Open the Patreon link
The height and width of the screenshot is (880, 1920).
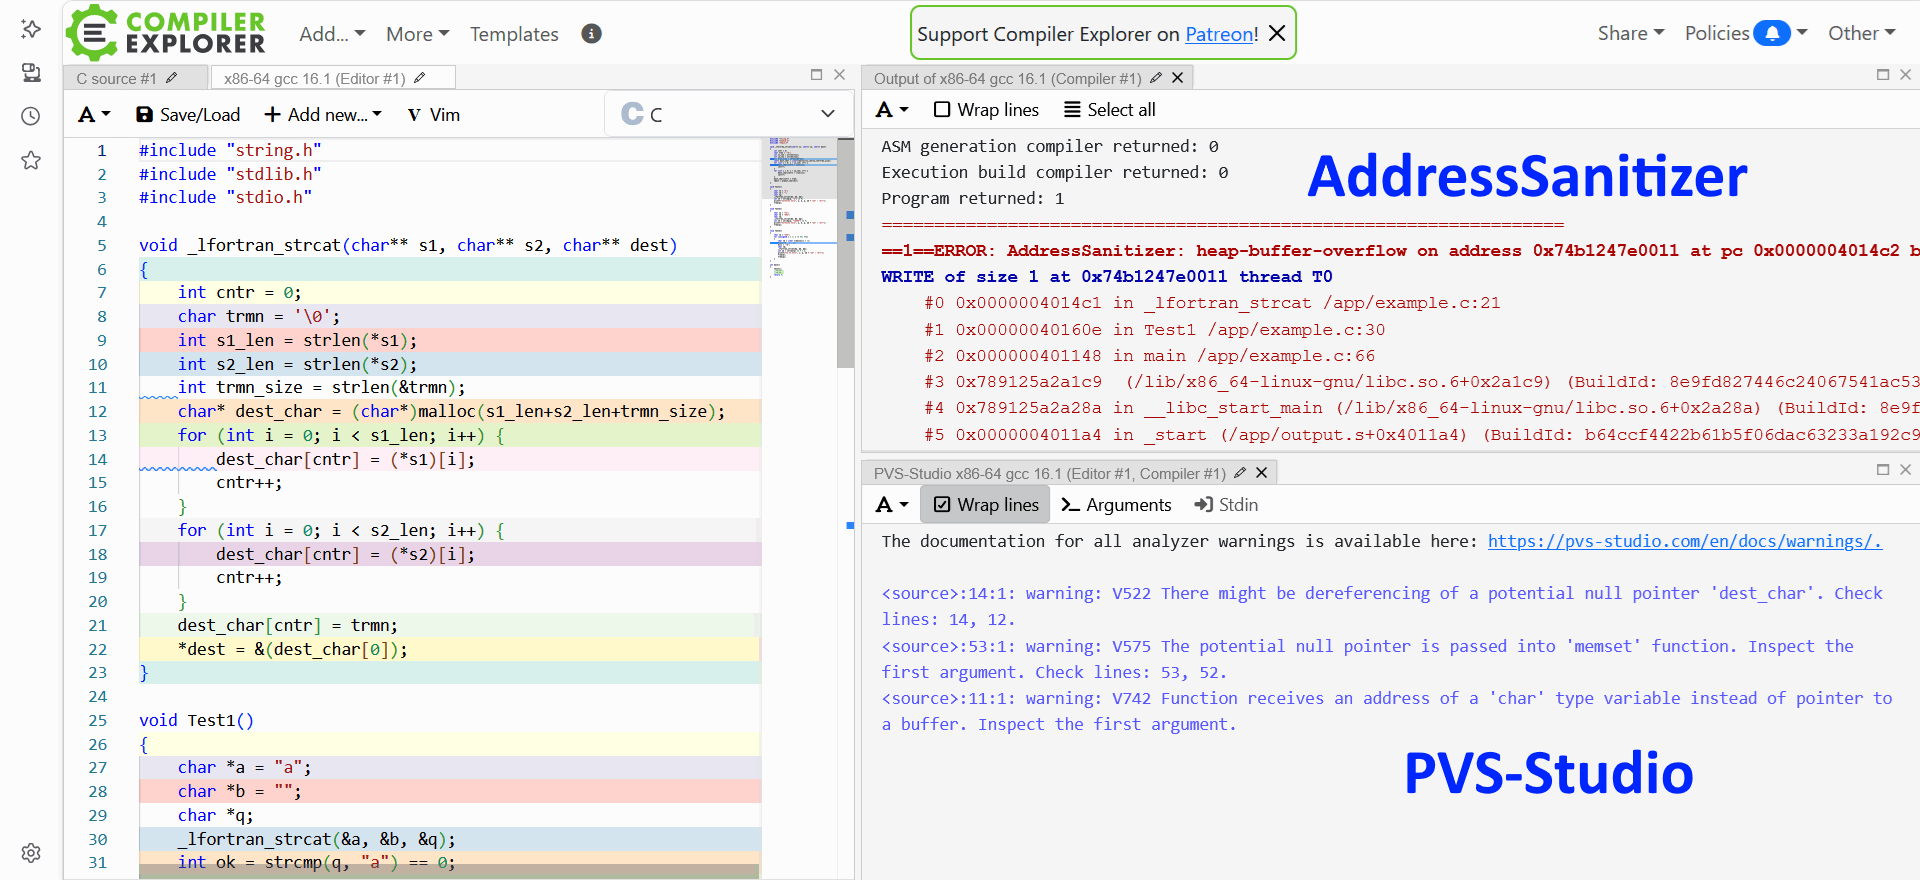pyautogui.click(x=1221, y=34)
